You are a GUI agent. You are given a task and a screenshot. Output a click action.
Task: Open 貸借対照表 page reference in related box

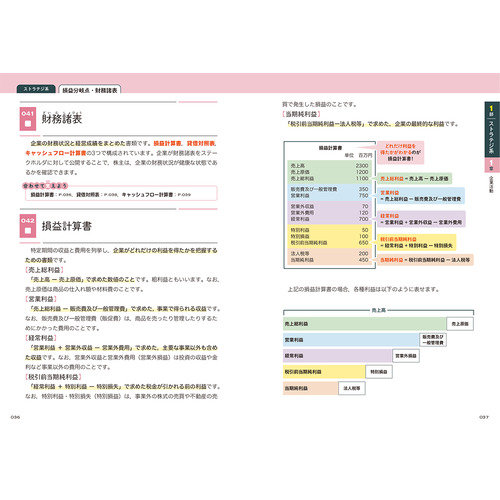point(97,195)
